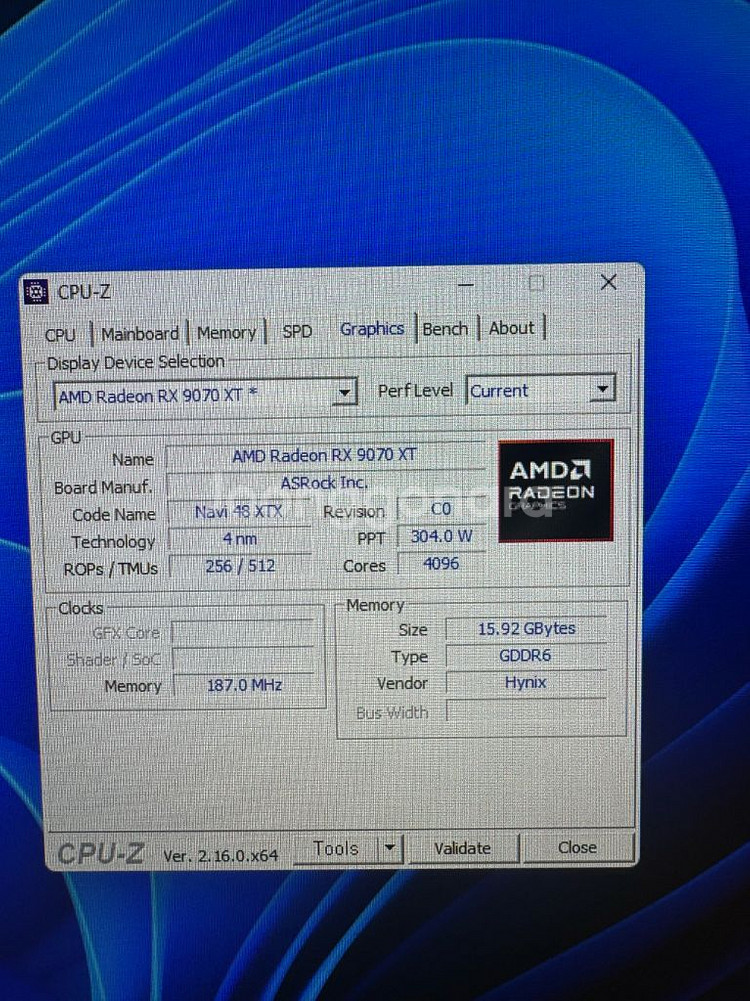Open the CPU tab

[61, 335]
